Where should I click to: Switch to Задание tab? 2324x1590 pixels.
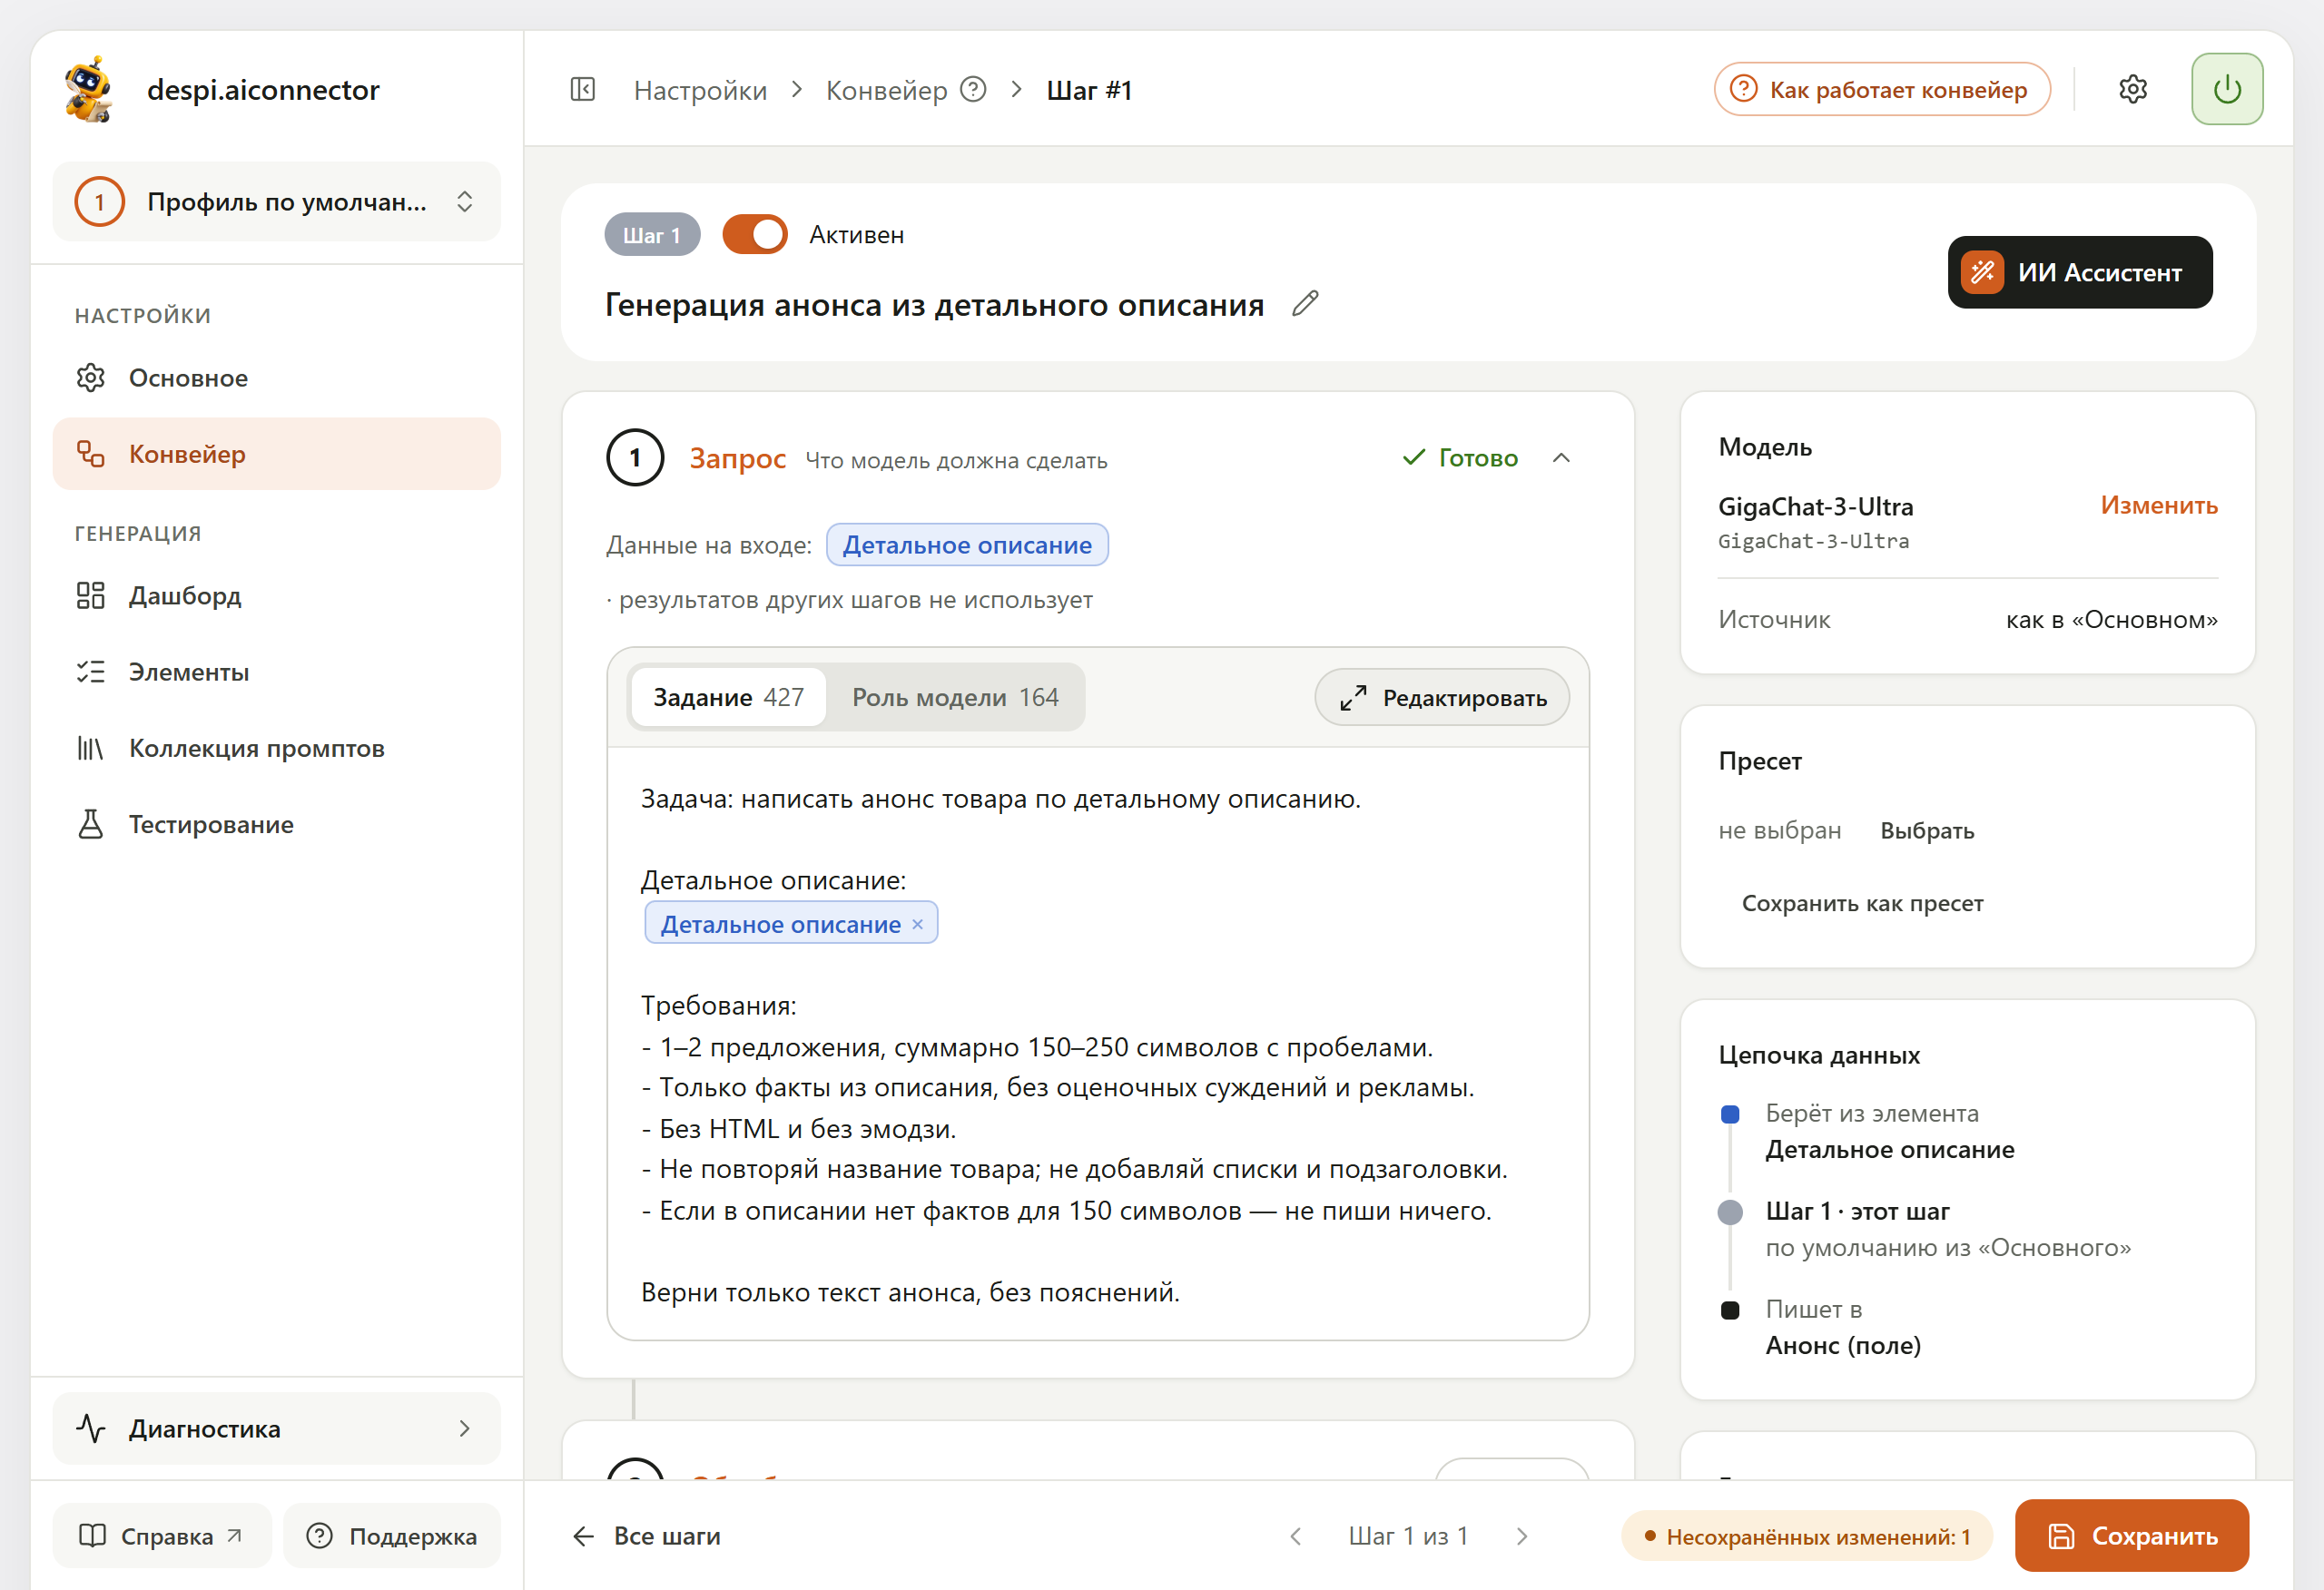pyautogui.click(x=728, y=697)
